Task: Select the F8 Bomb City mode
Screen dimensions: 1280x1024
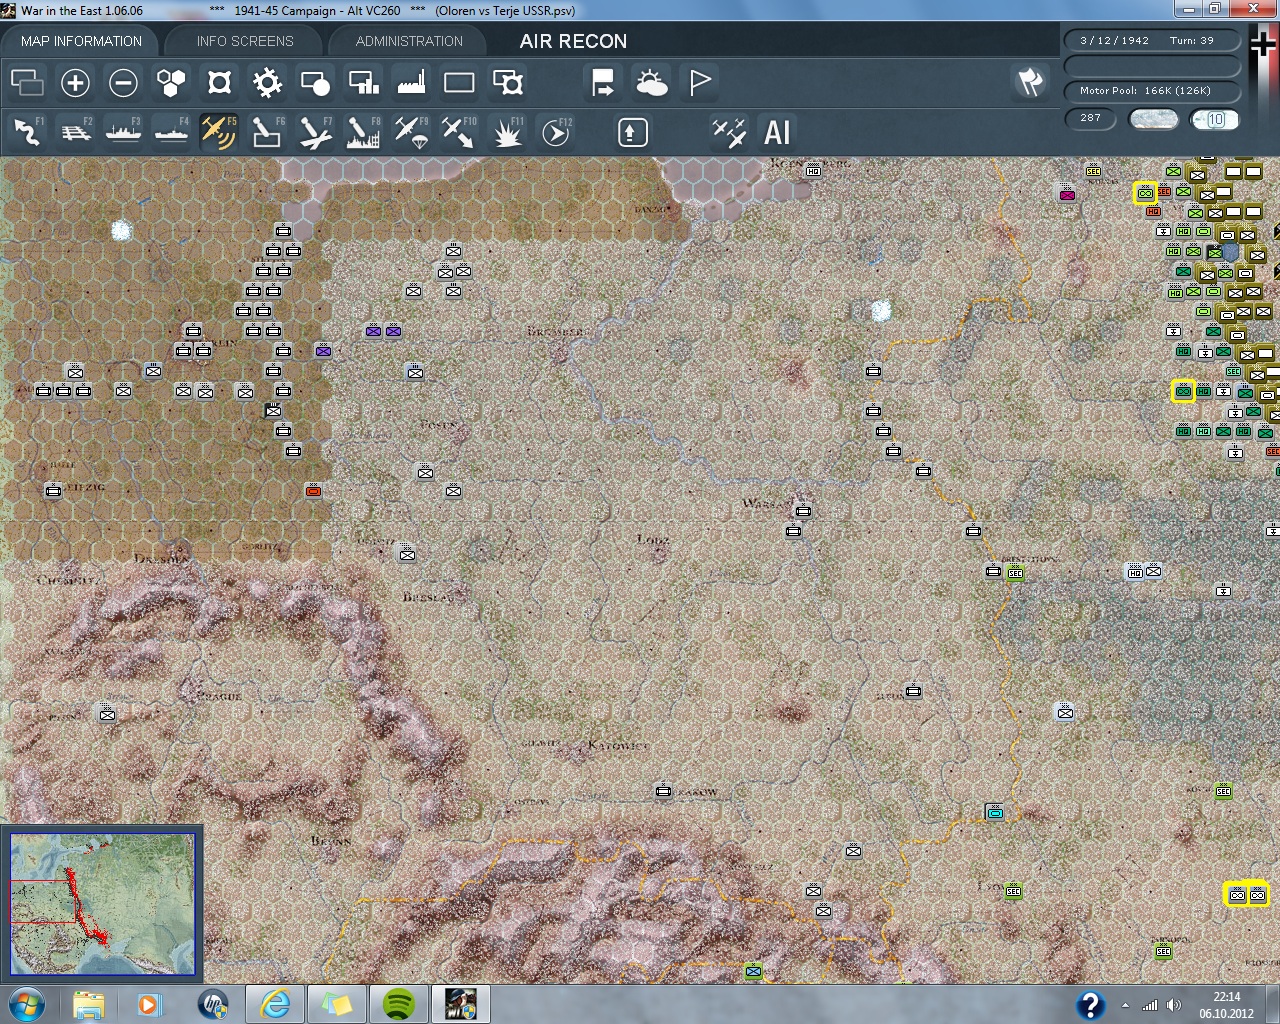Action: (363, 132)
